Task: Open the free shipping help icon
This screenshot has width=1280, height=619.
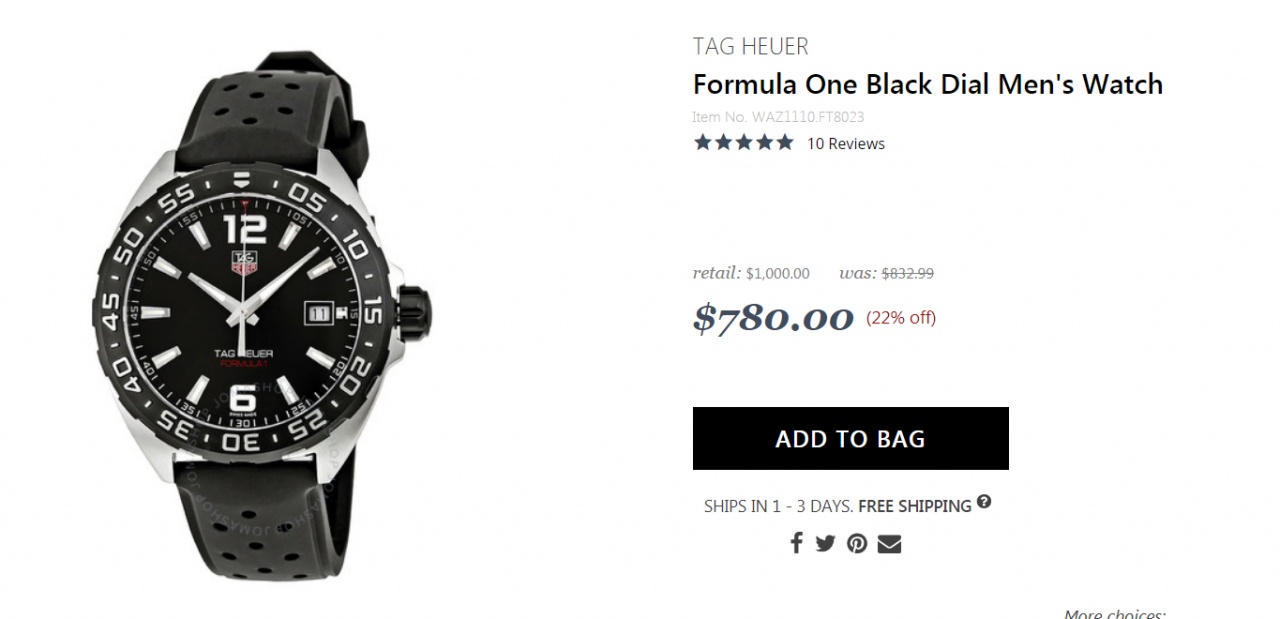Action: (984, 502)
